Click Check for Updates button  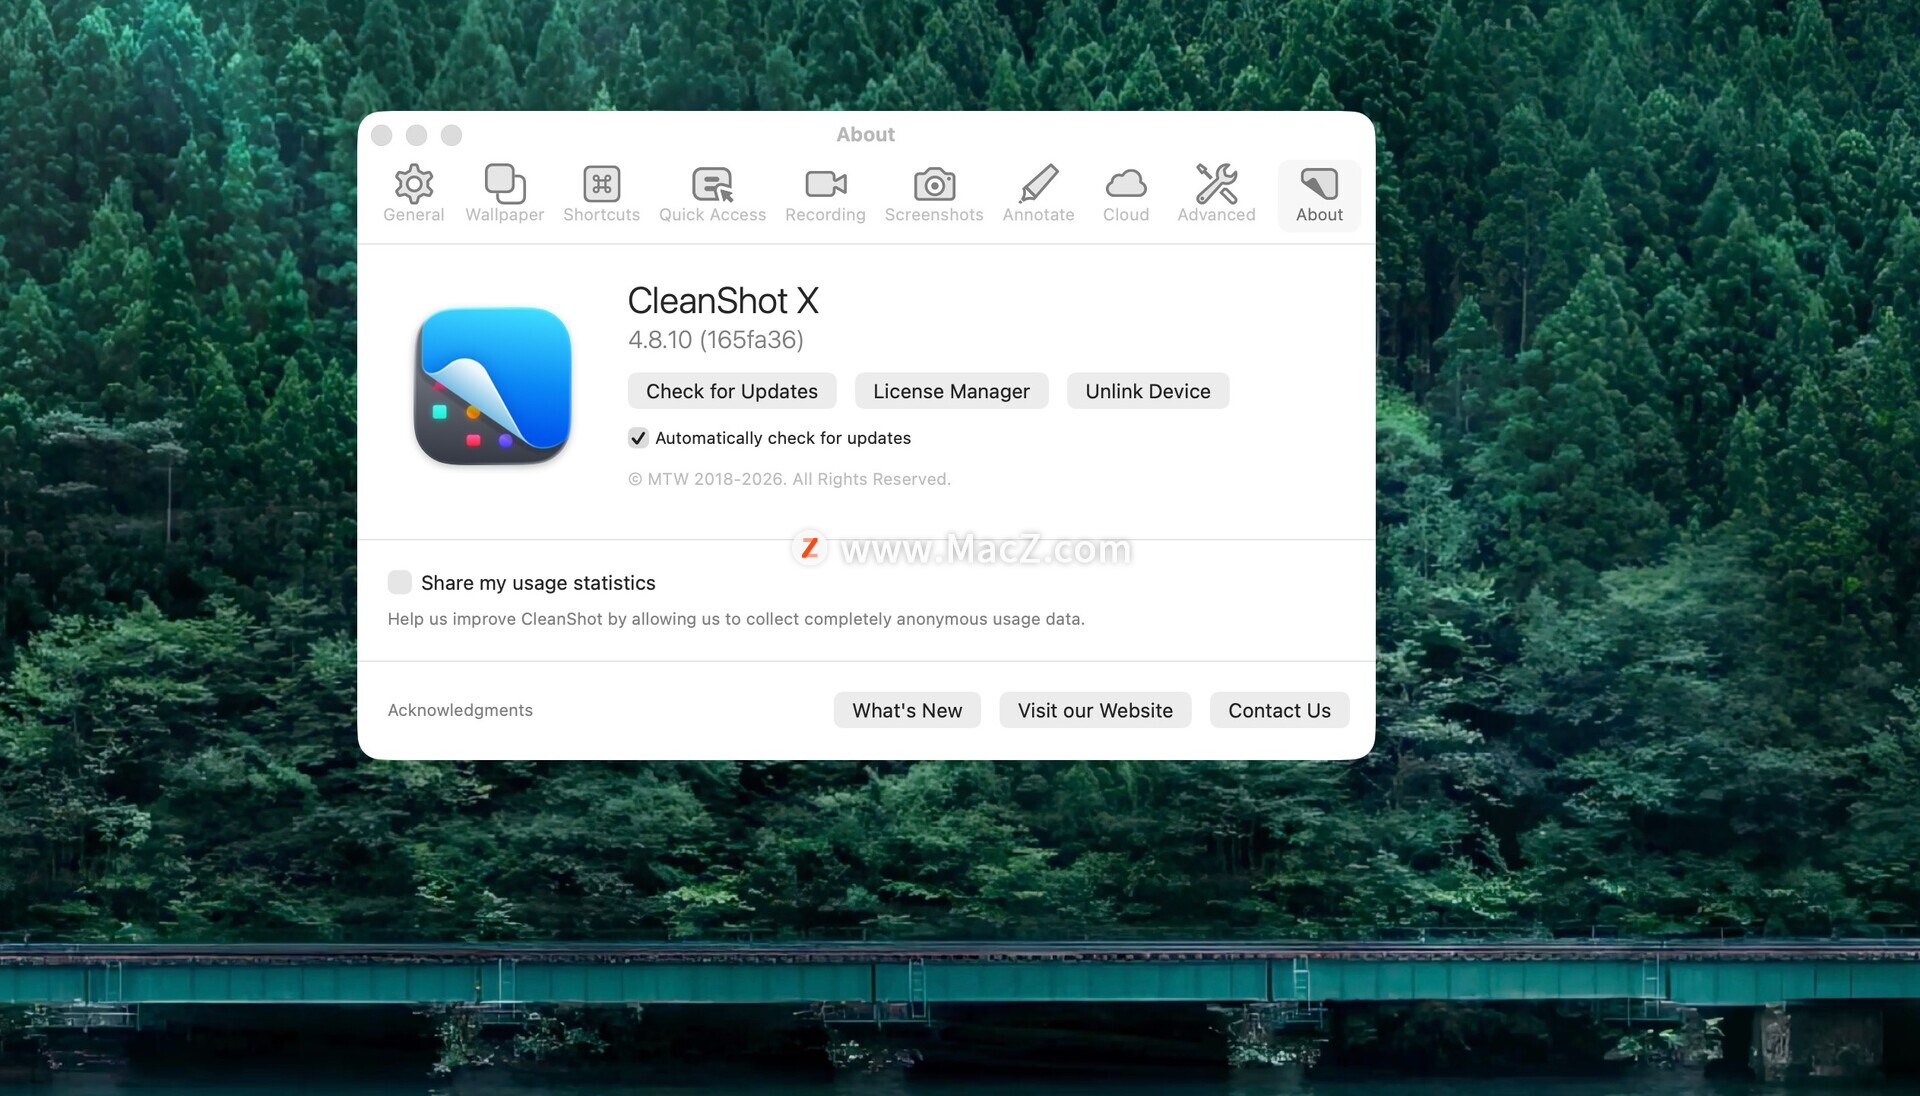click(732, 391)
